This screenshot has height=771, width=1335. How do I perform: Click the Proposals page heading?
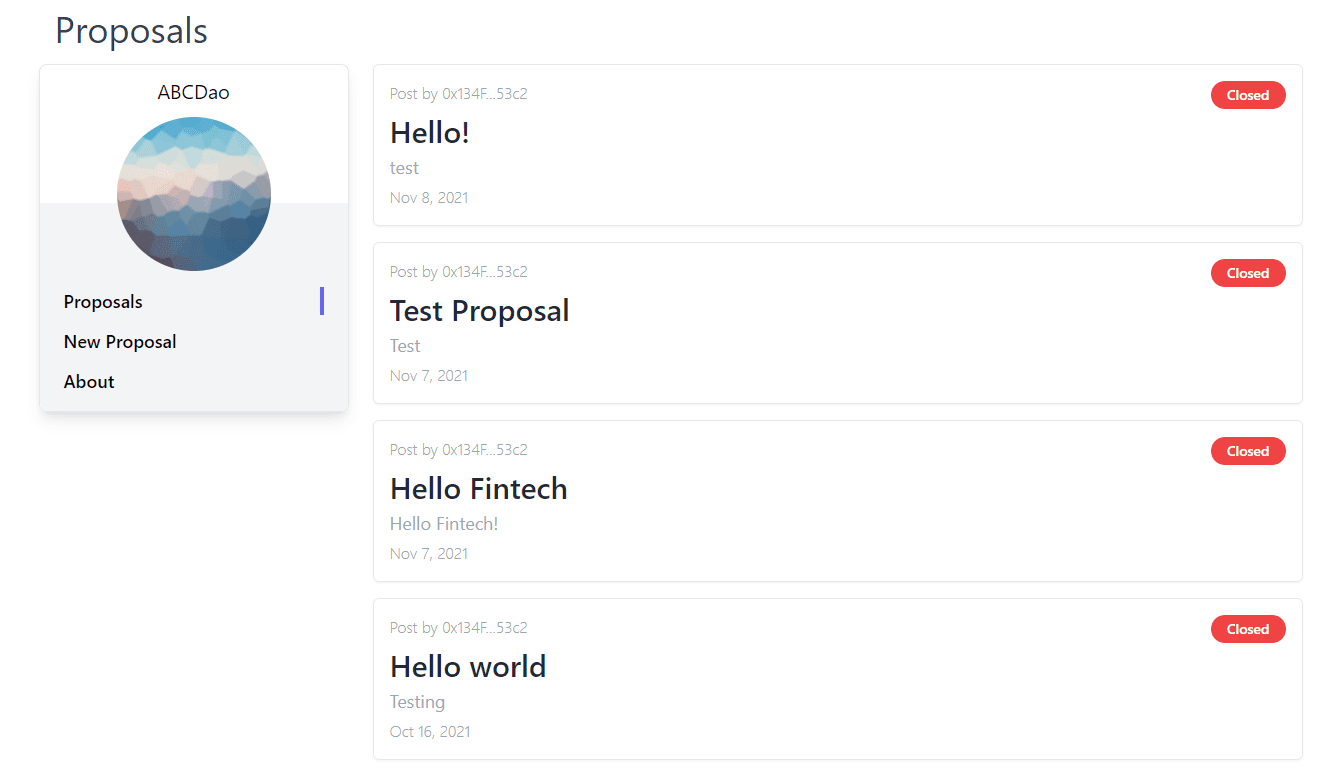[x=131, y=31]
